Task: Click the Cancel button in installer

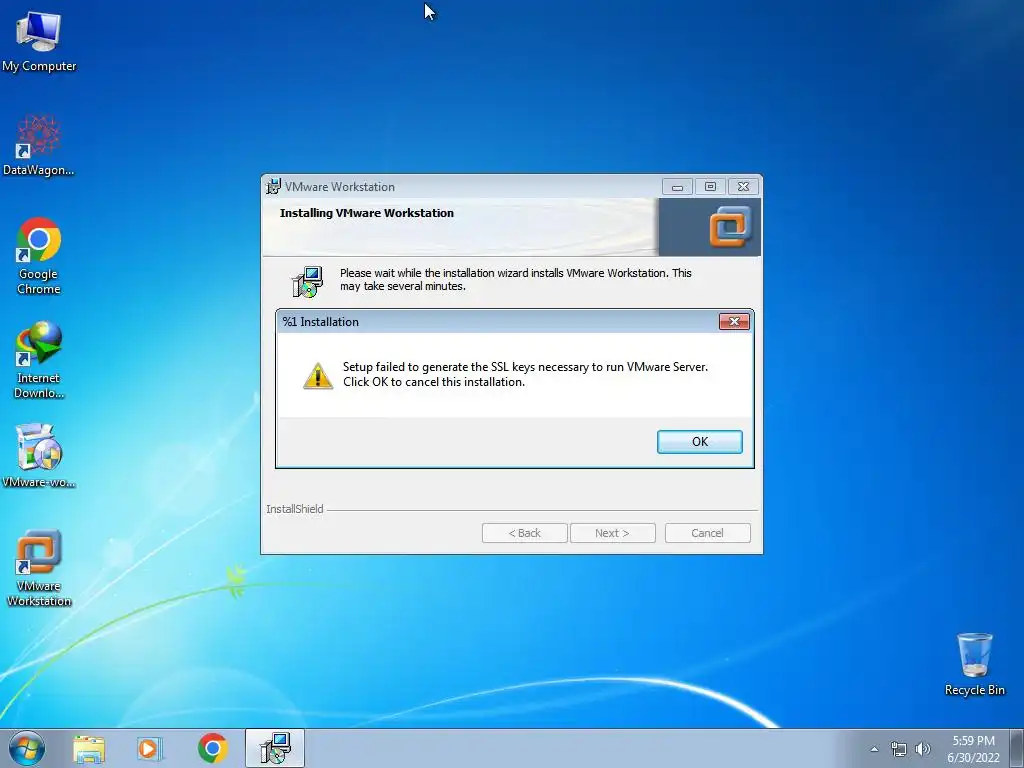Action: 707,533
